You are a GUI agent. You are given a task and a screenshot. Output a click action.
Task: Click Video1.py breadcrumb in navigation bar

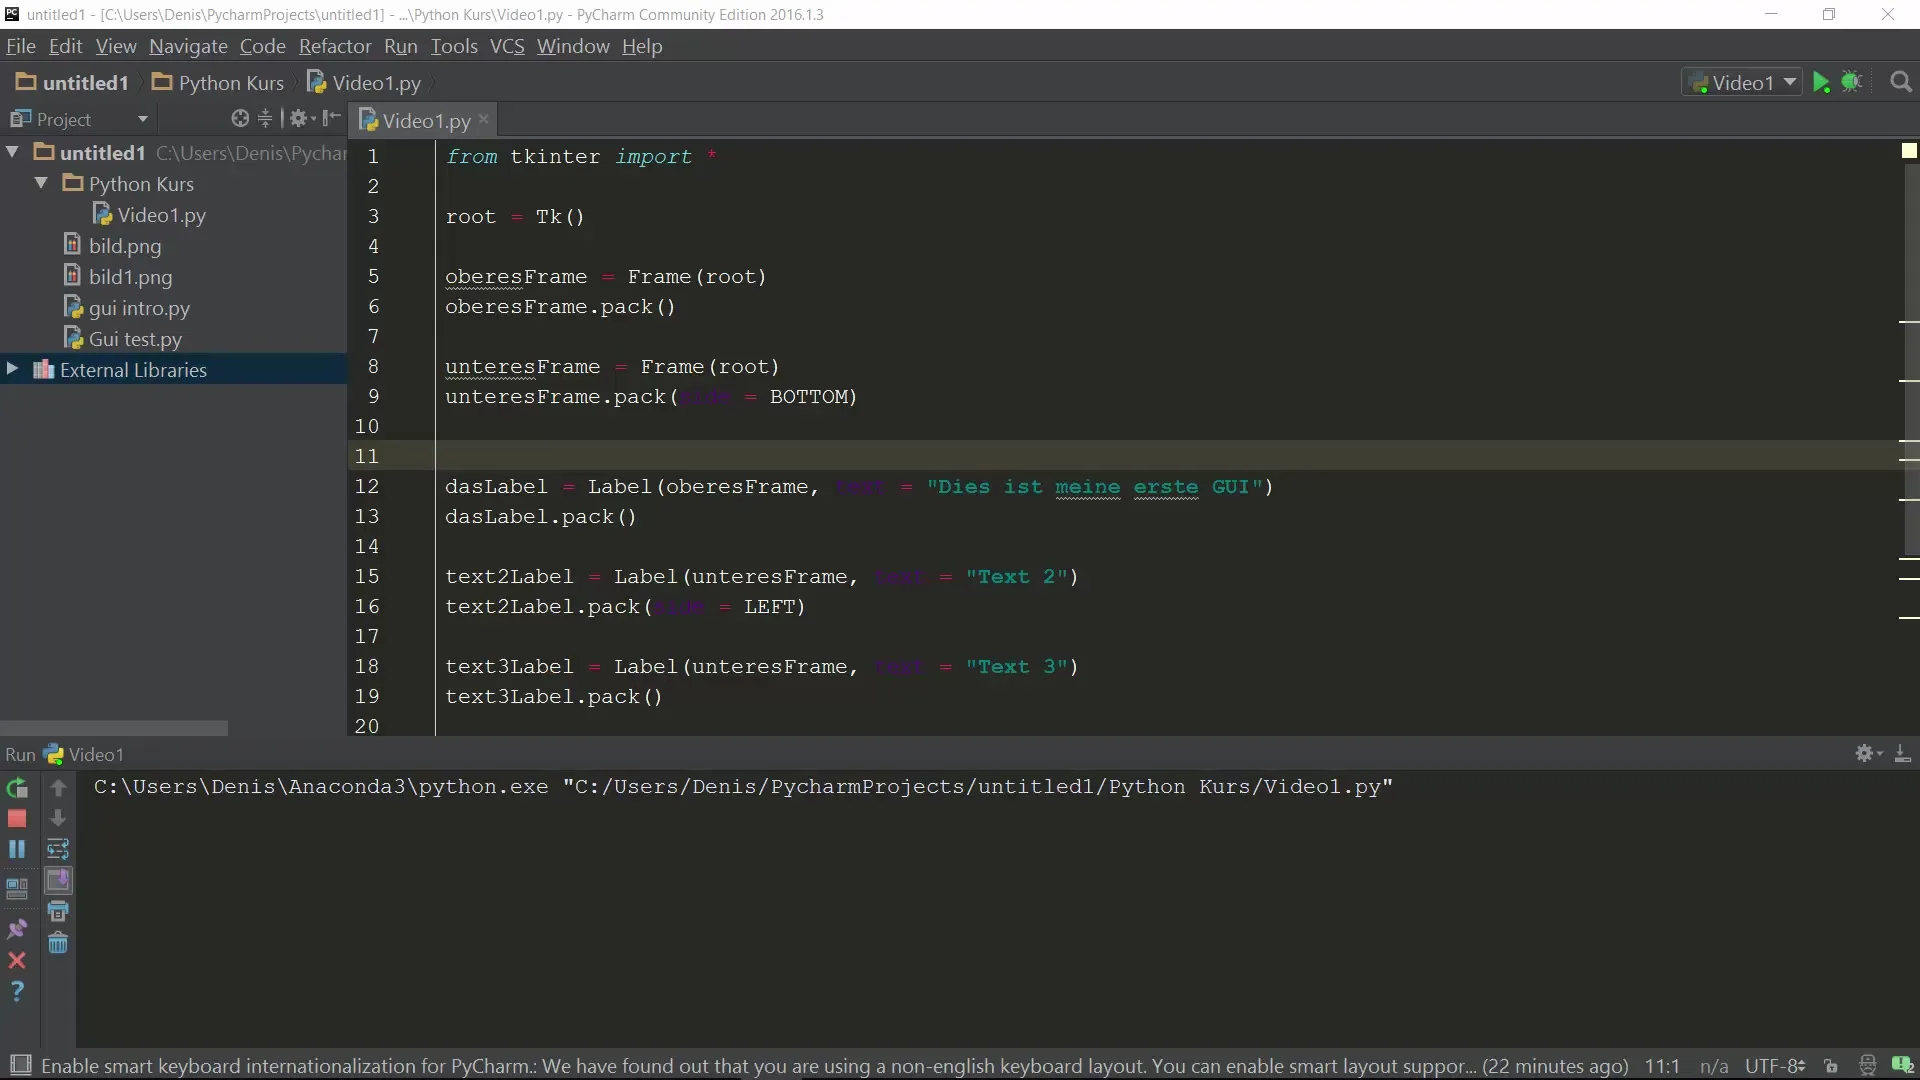coord(363,83)
